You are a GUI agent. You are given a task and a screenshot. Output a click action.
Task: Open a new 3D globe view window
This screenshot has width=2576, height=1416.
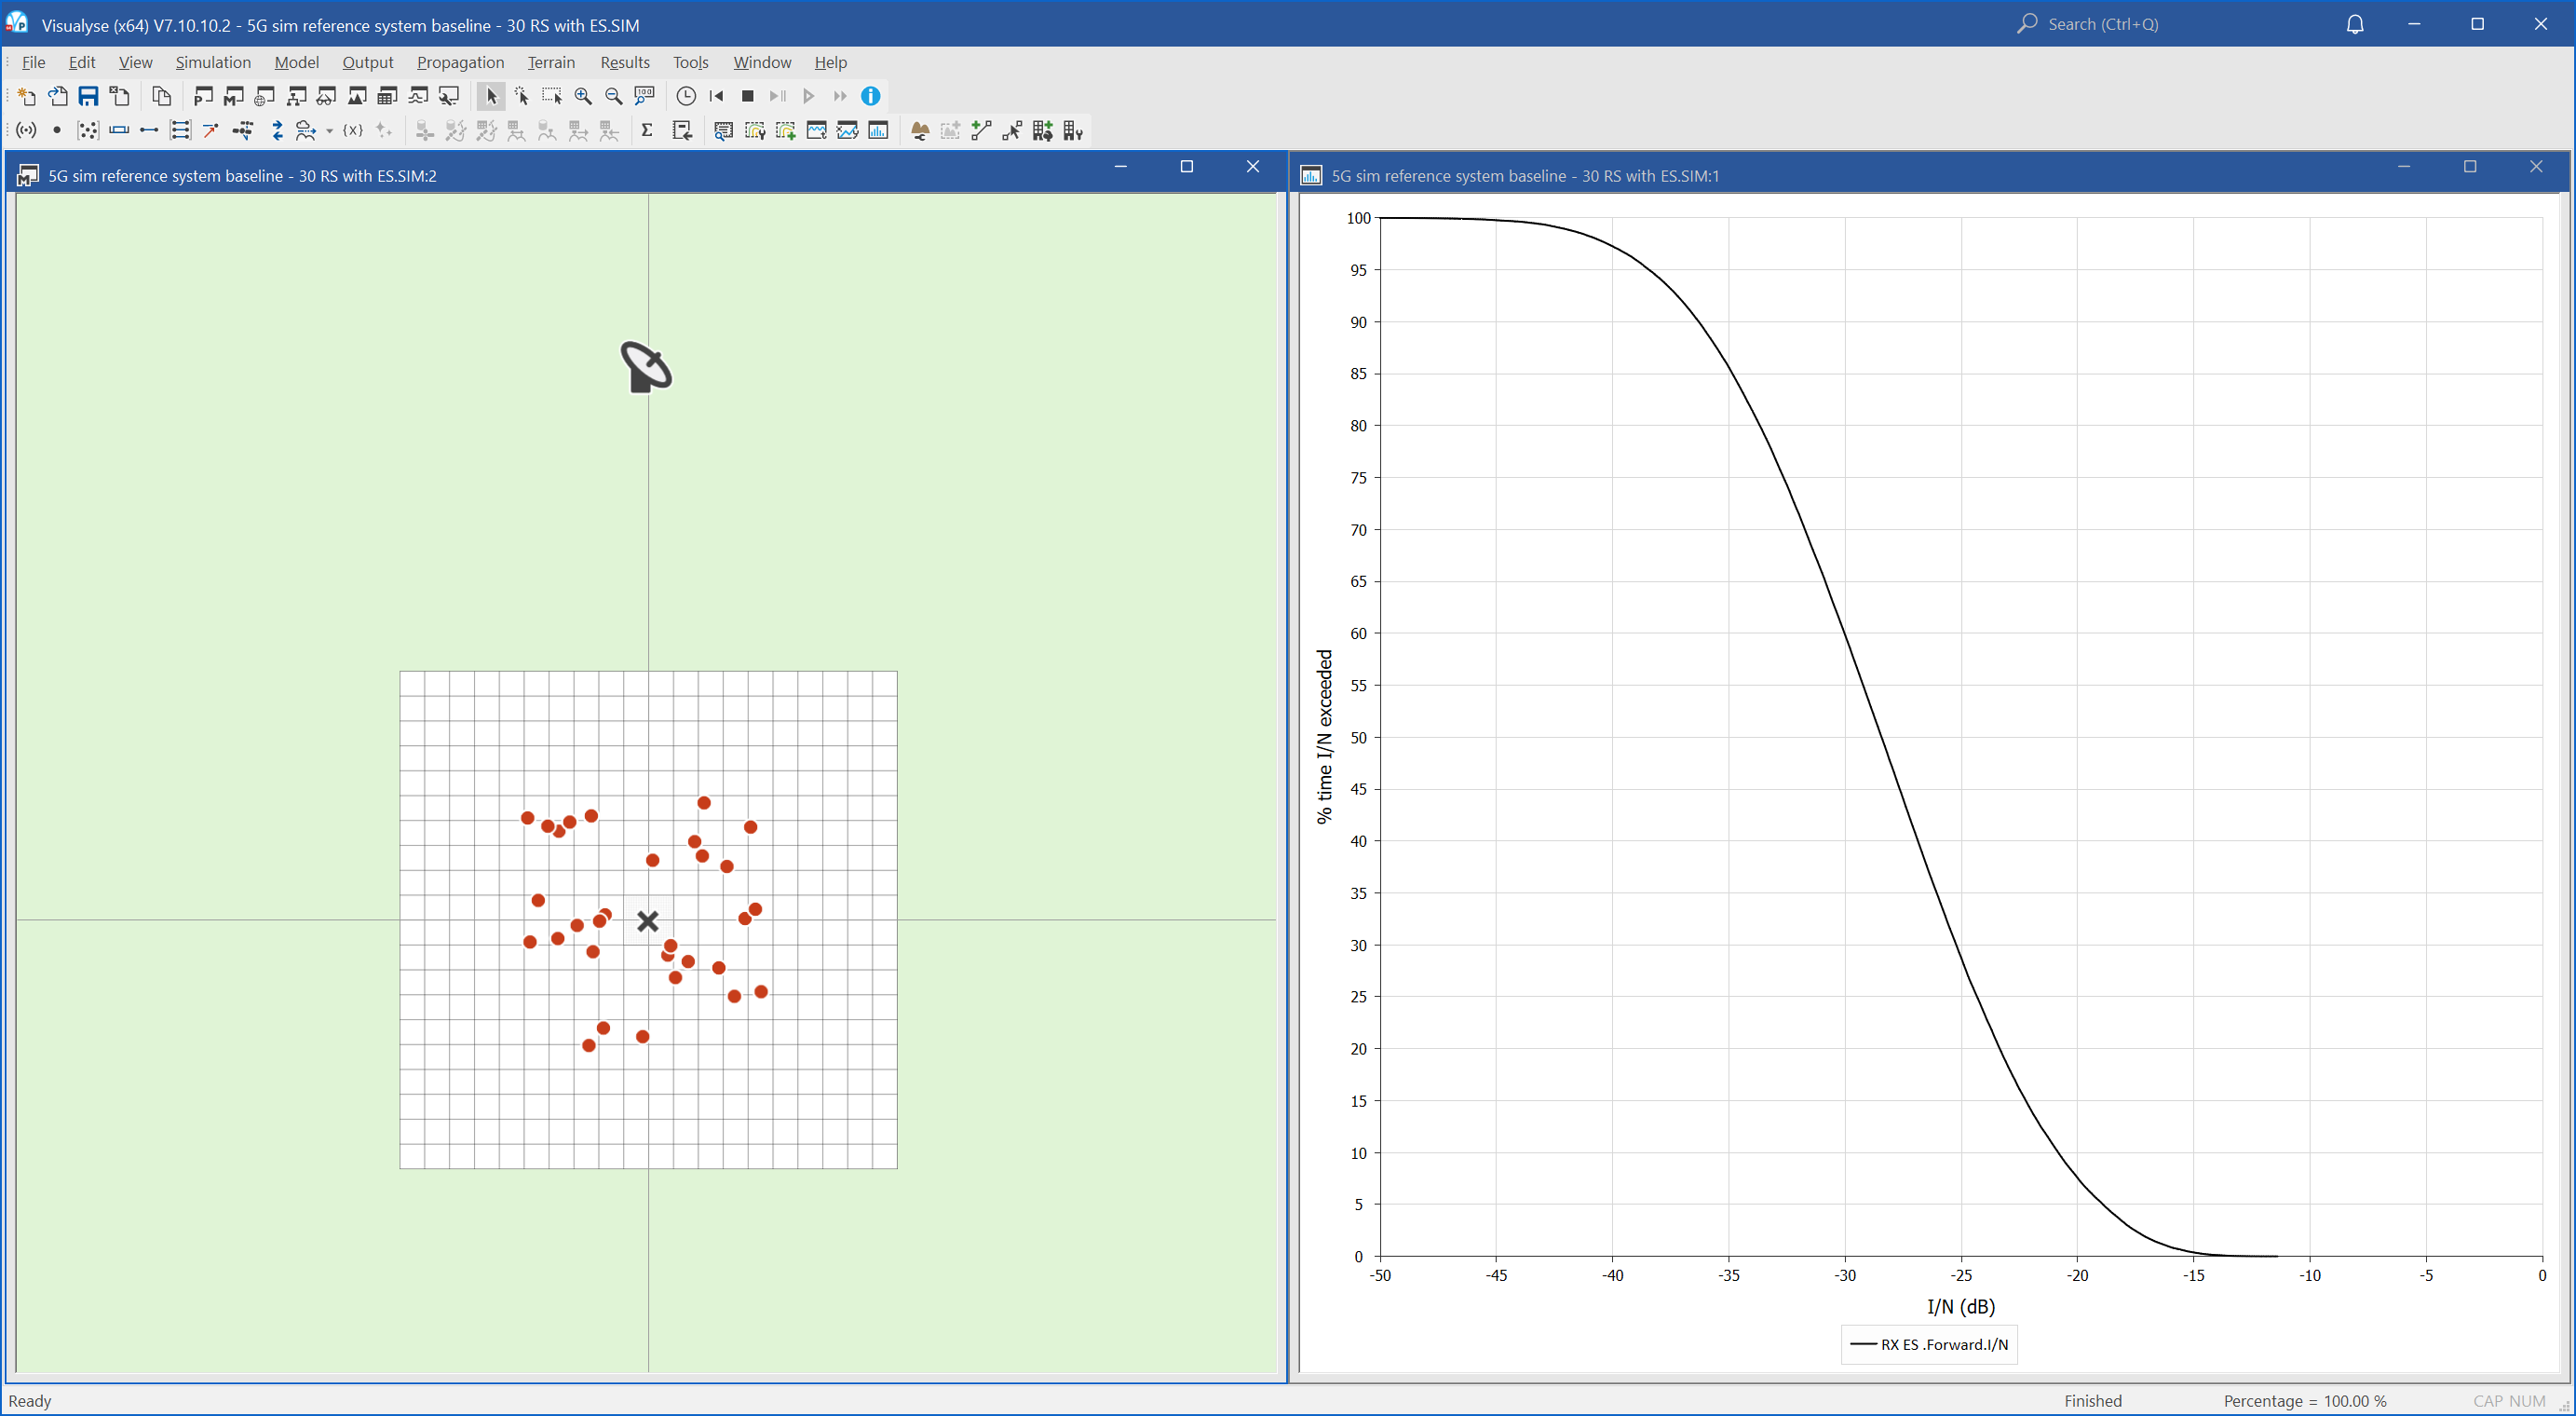(x=265, y=96)
